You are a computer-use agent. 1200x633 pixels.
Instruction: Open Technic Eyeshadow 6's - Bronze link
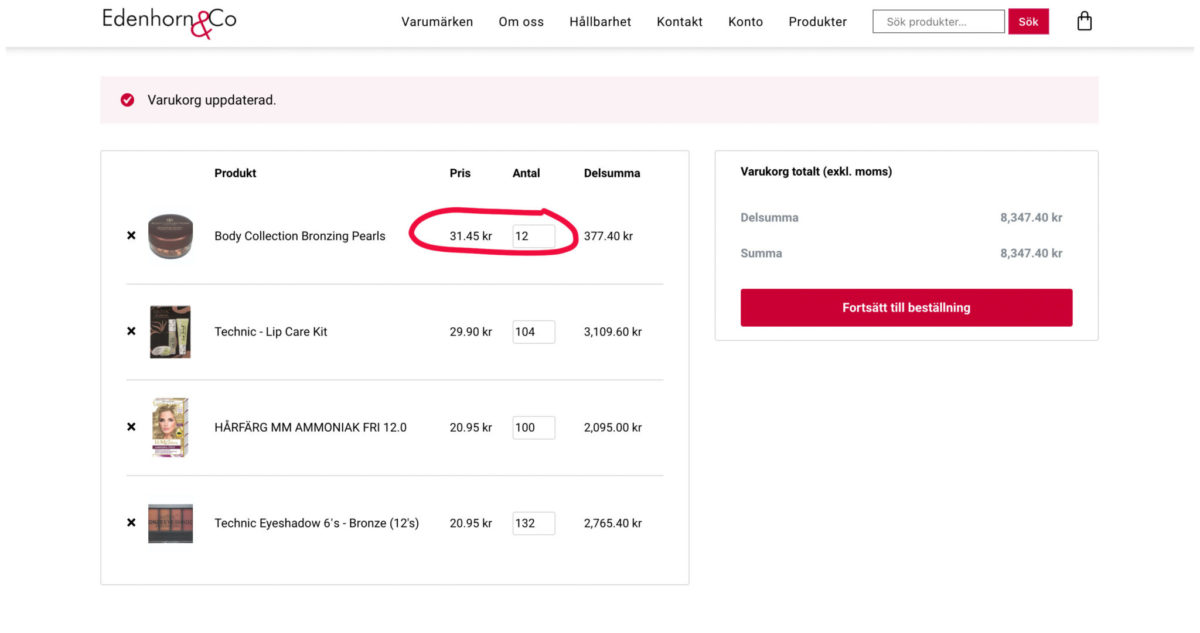click(x=317, y=523)
